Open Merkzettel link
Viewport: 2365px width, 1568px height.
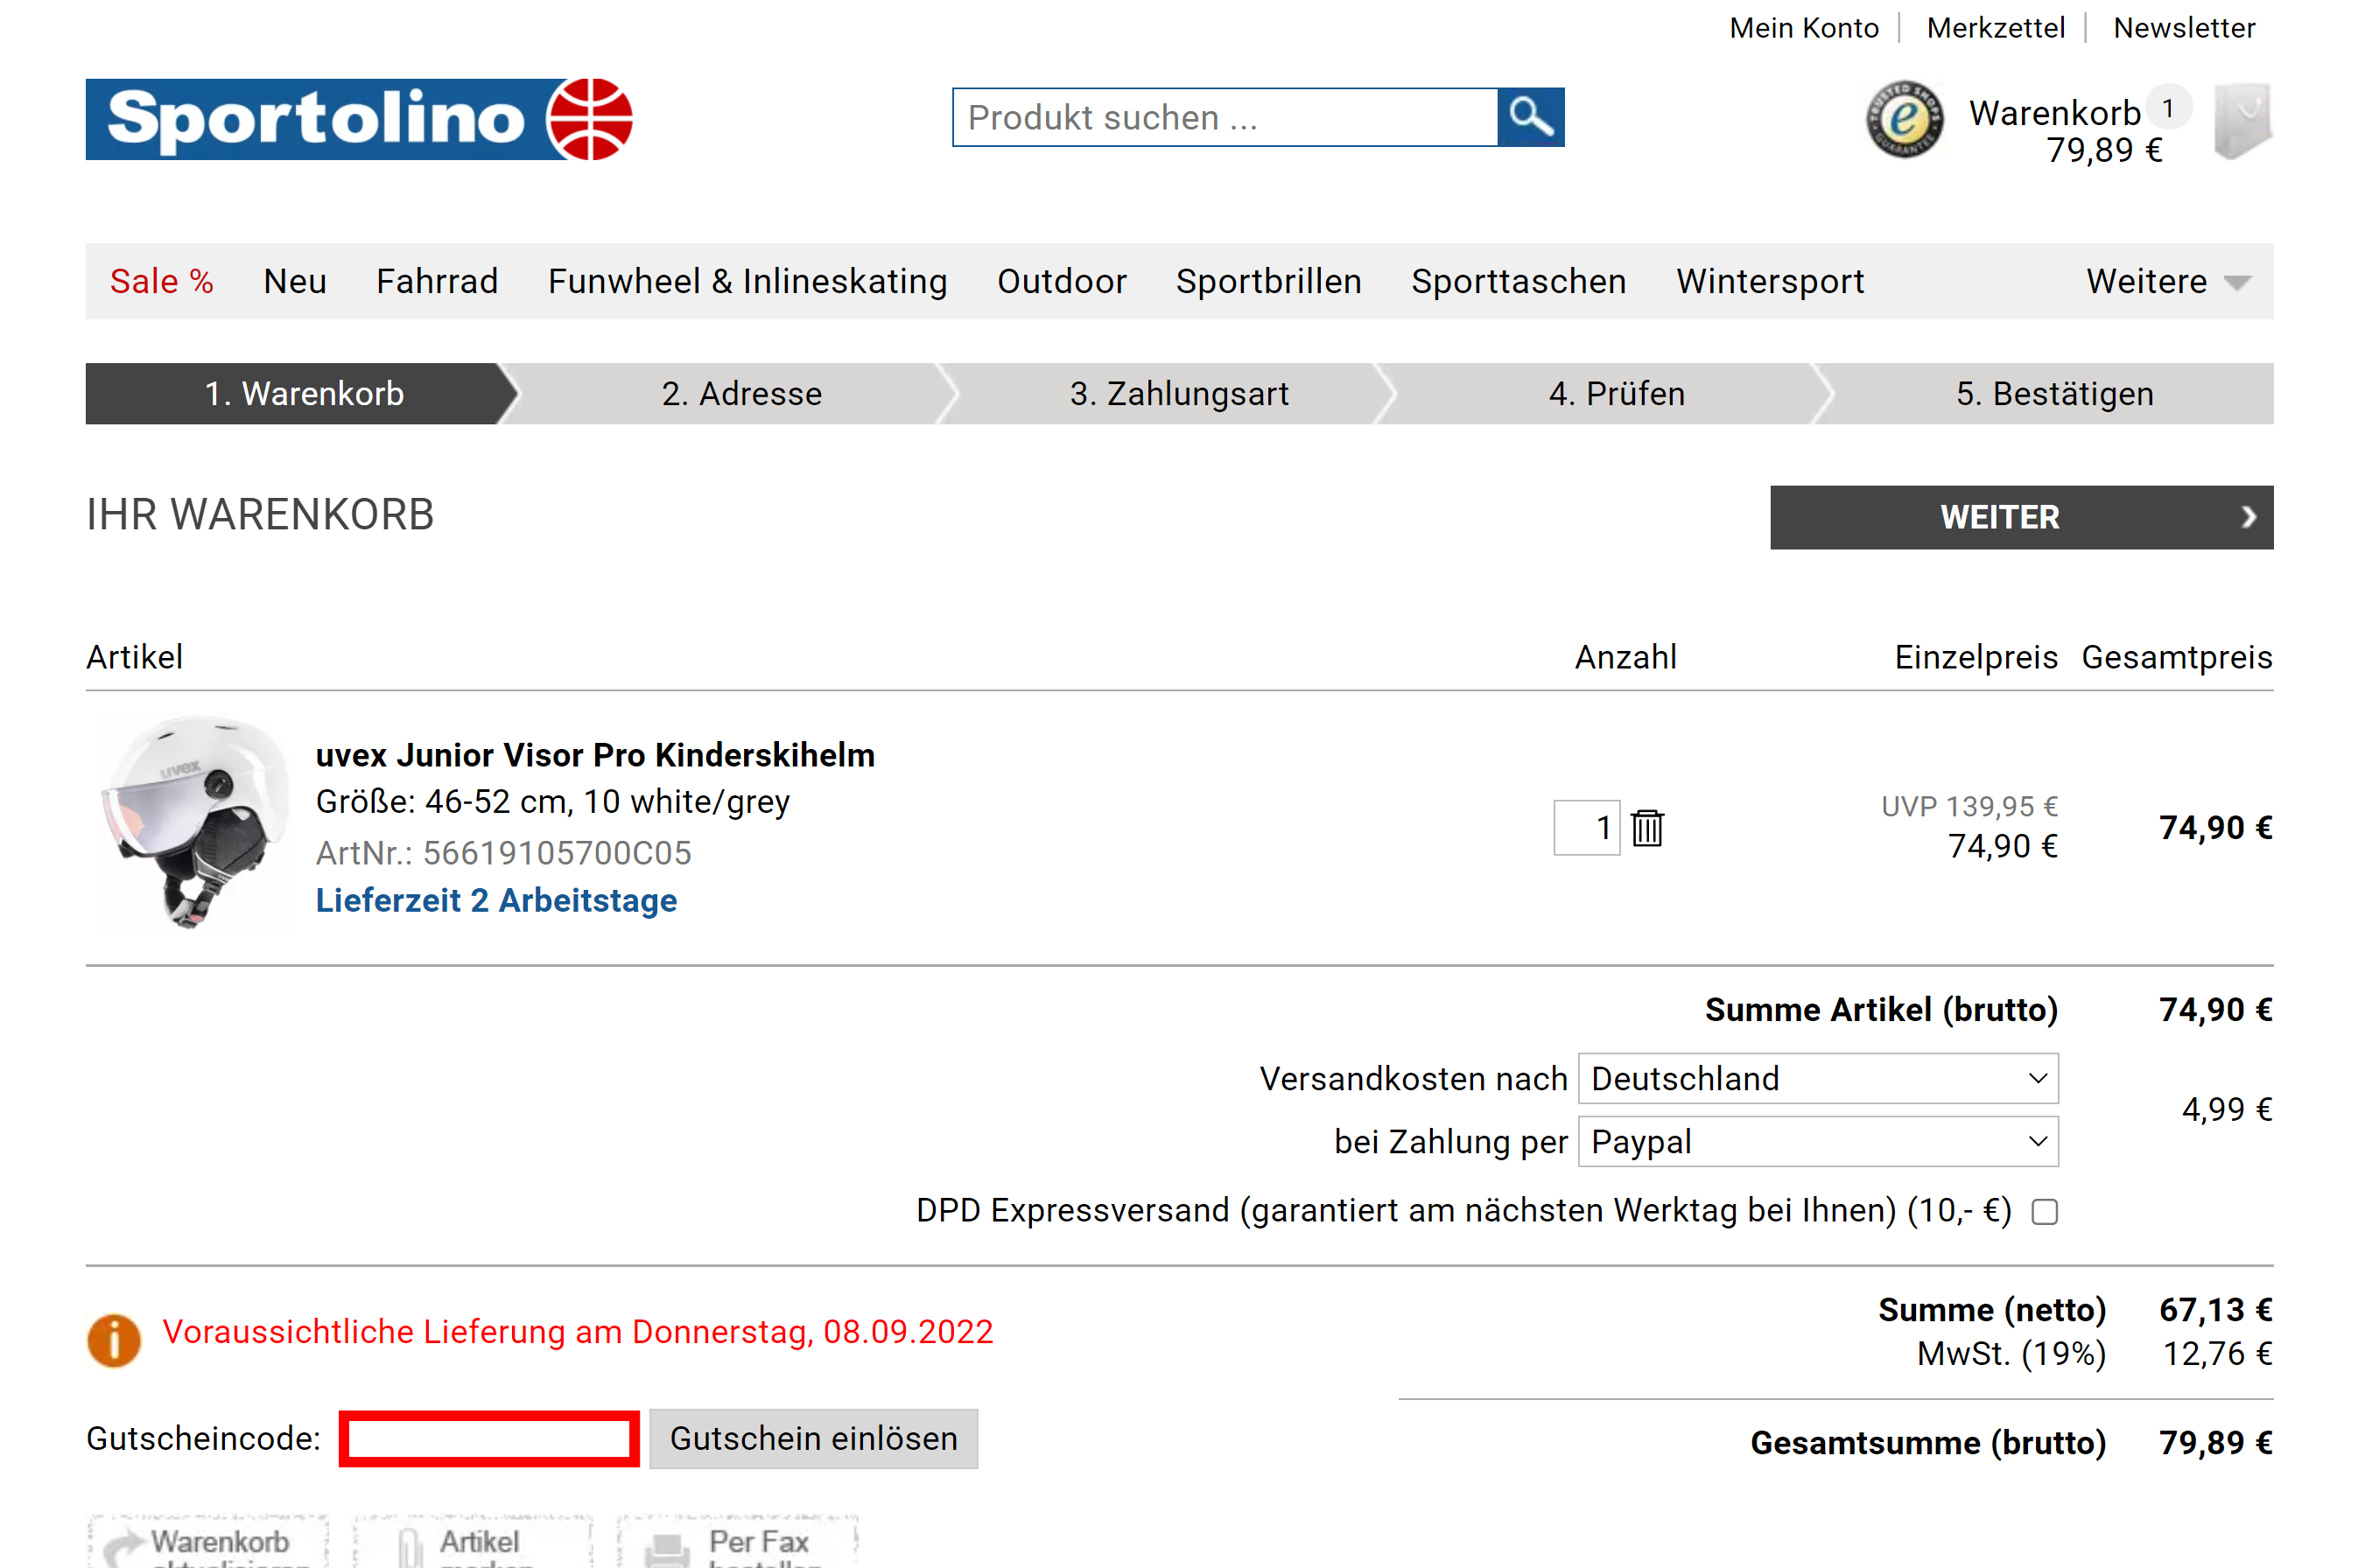coord(1995,28)
